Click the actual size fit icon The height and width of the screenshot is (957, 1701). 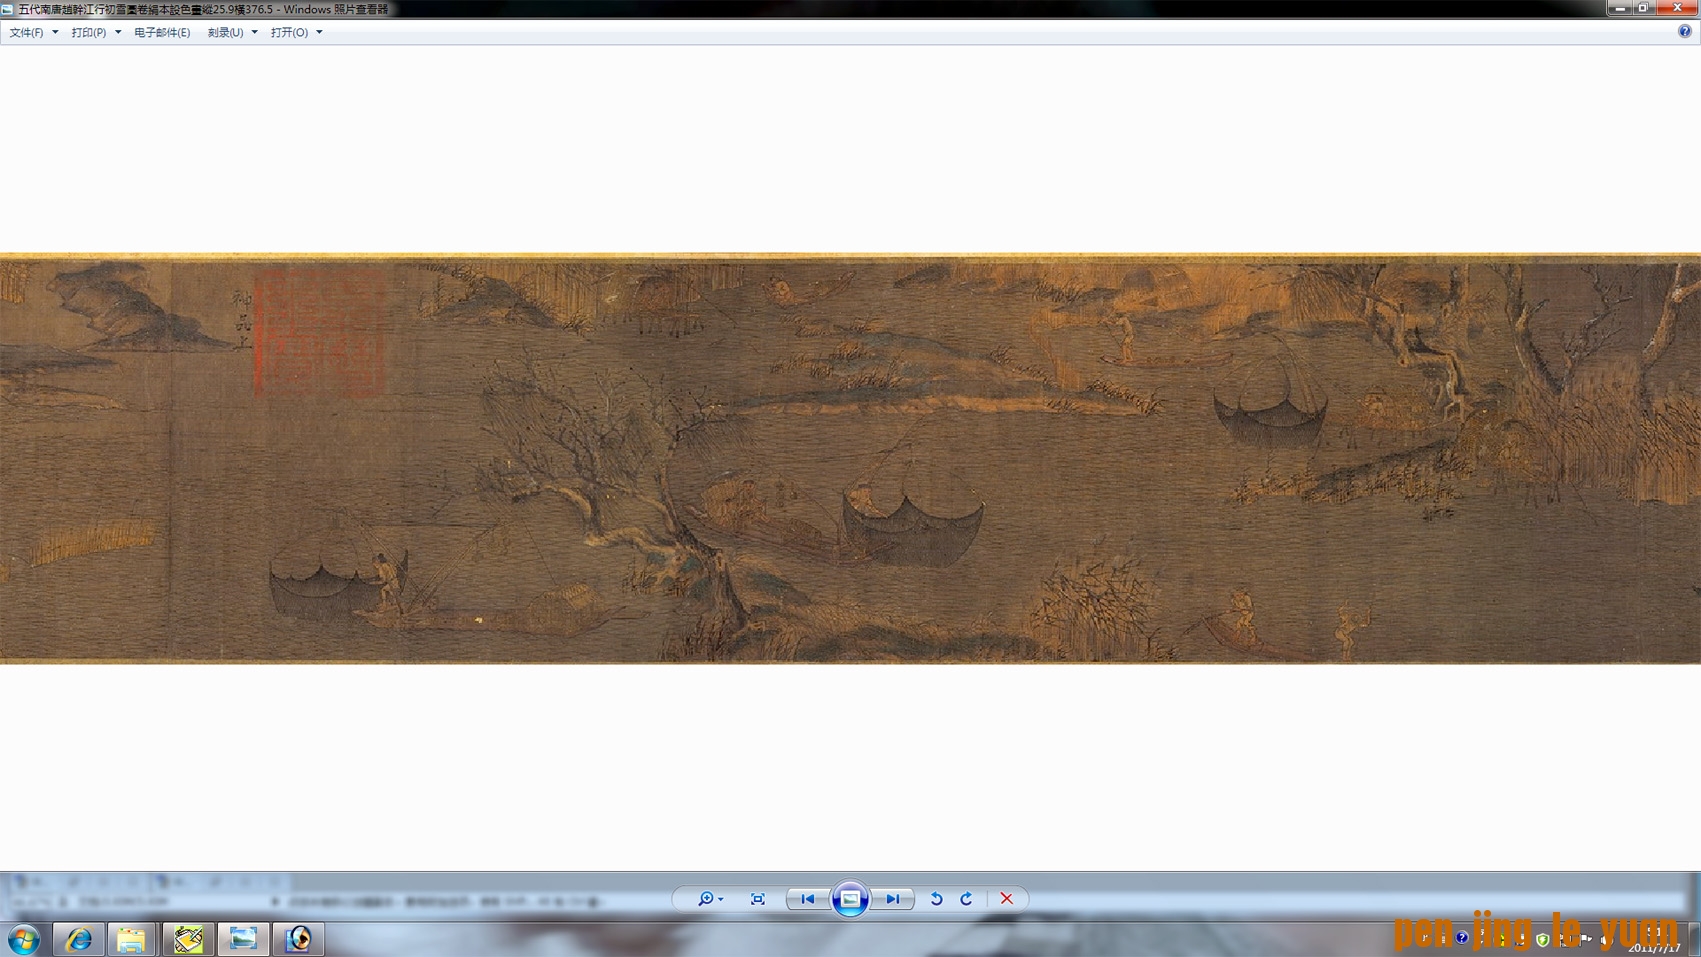tap(758, 899)
